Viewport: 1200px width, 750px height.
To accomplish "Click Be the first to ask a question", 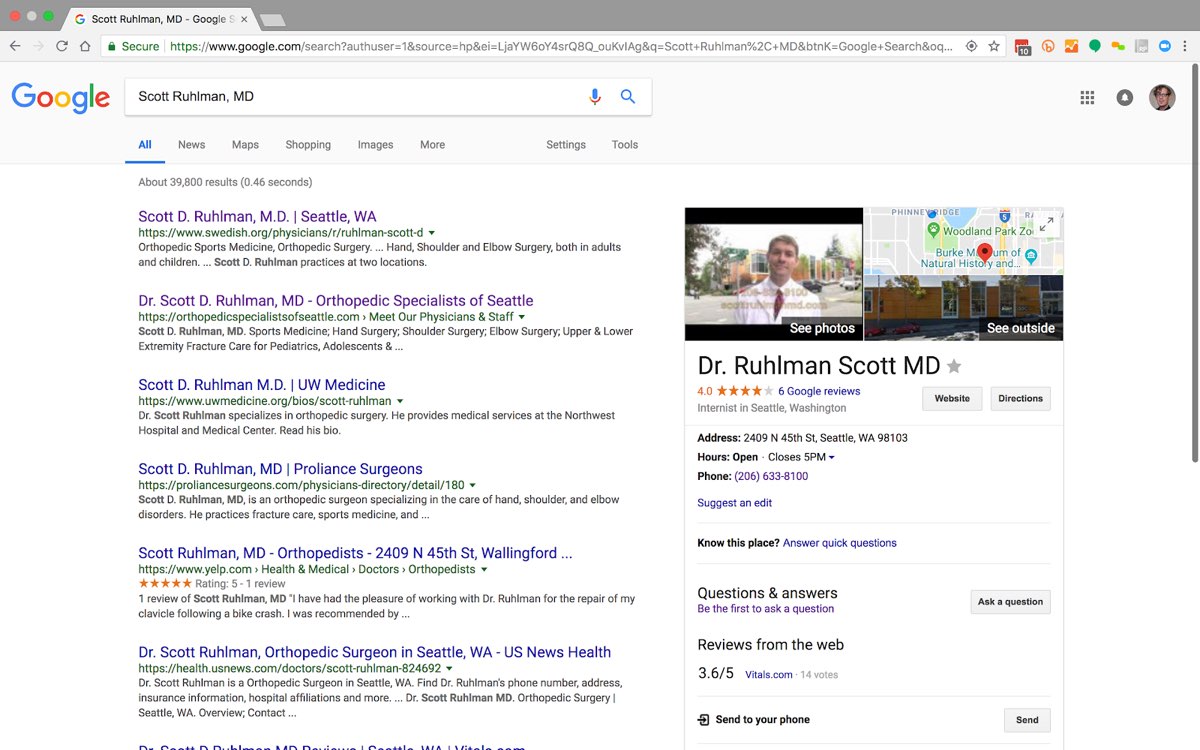I will [x=765, y=609].
